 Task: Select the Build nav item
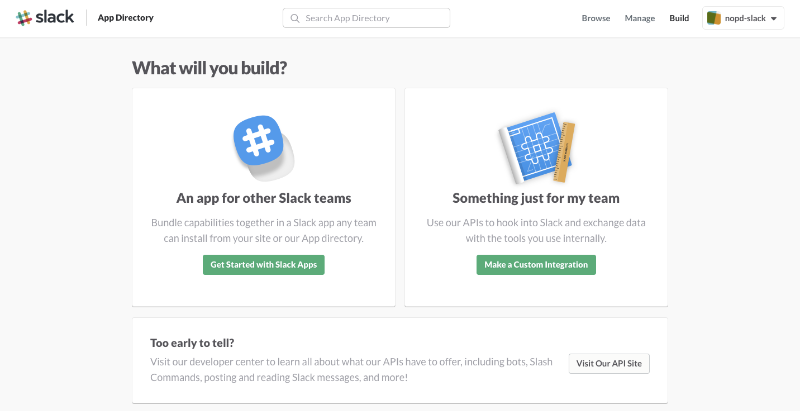click(x=679, y=18)
